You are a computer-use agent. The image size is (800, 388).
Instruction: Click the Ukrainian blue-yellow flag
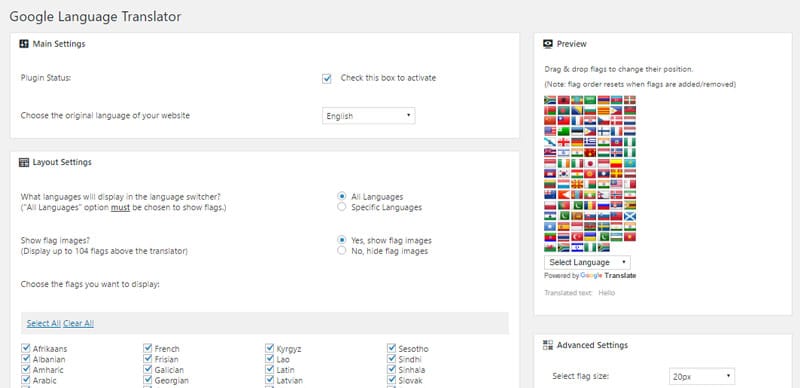coord(590,236)
